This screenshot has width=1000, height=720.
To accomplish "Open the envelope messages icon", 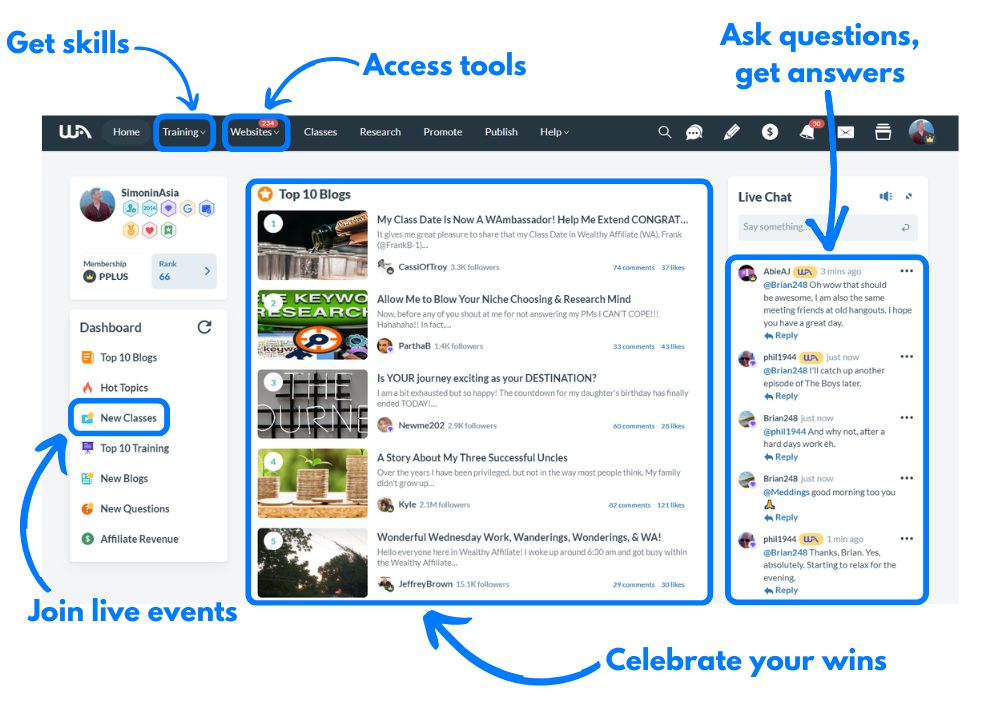I will click(846, 132).
